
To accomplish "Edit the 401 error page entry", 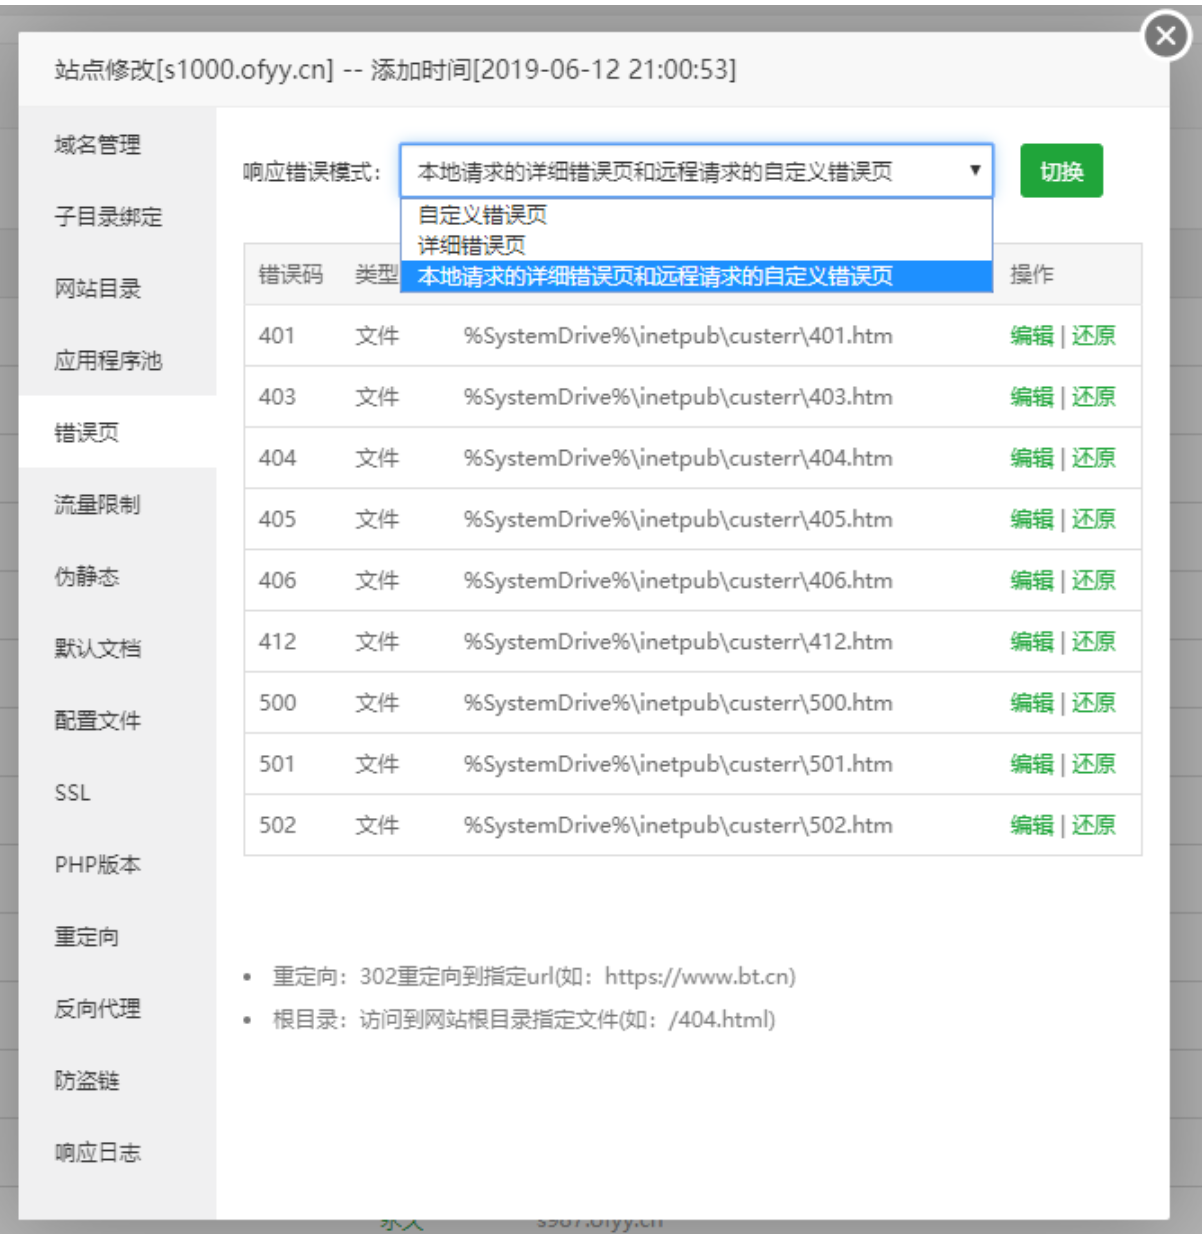I will point(1030,336).
